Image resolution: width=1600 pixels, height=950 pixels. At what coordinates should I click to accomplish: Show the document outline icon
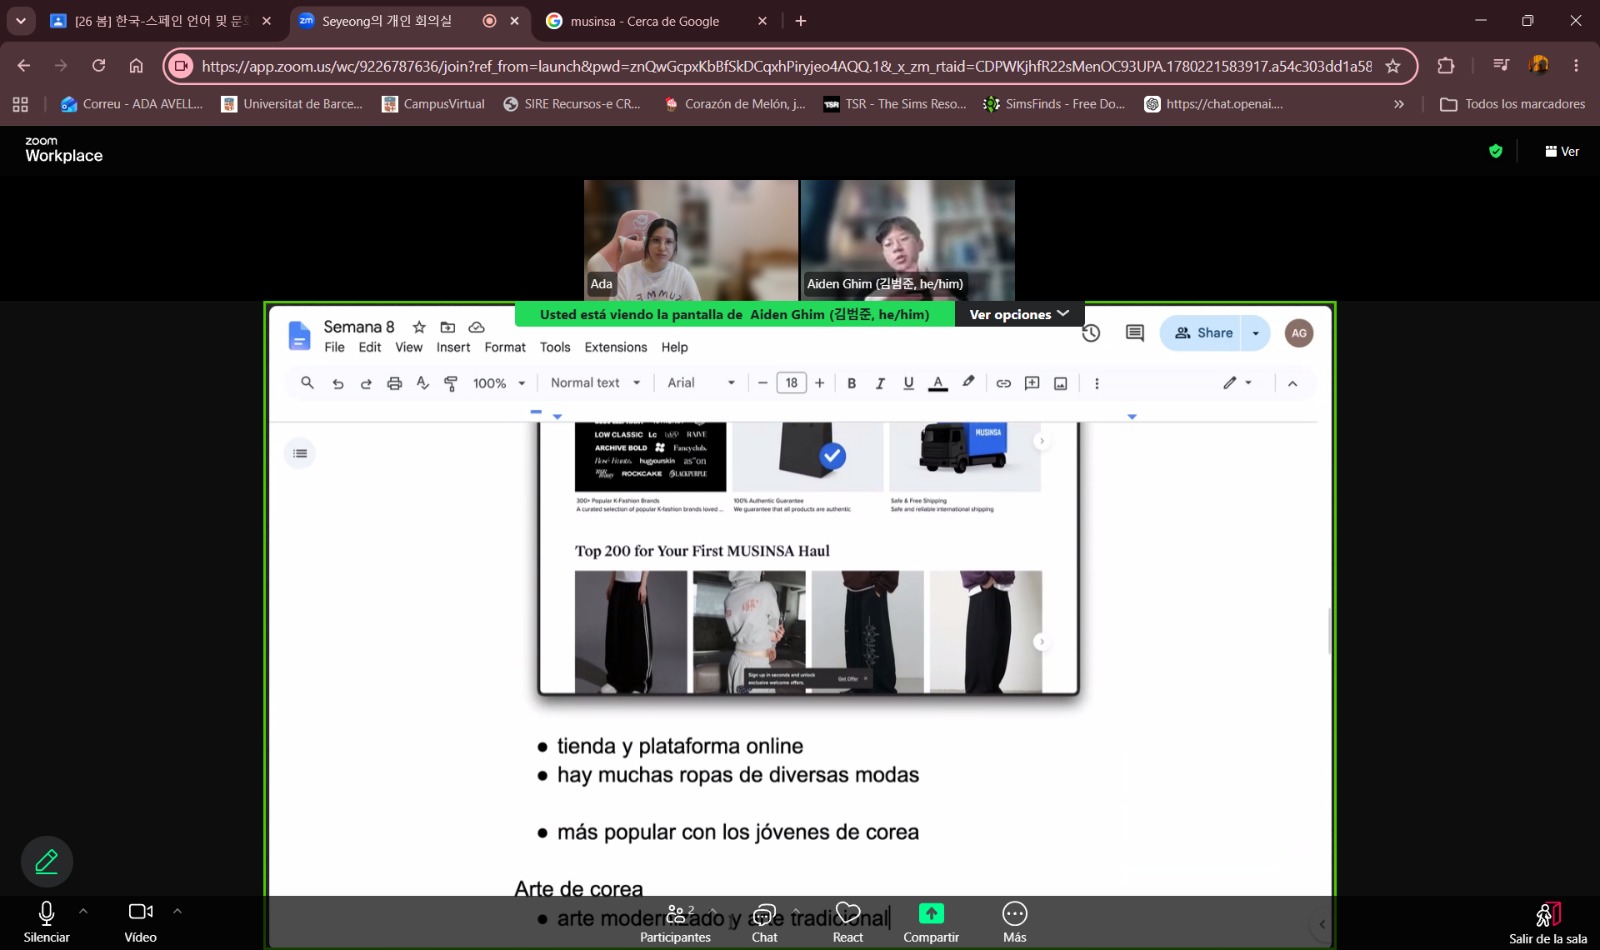(300, 453)
